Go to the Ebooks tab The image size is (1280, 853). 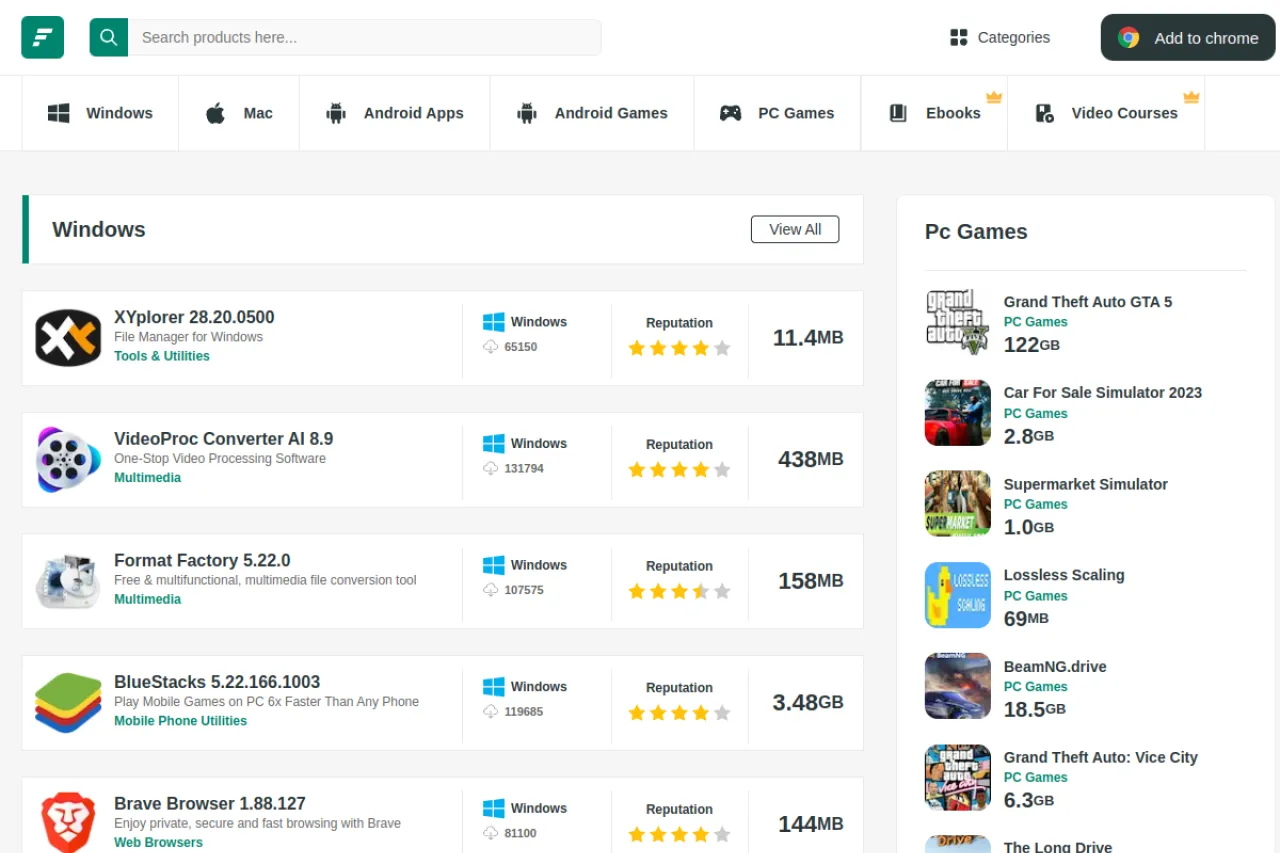(934, 113)
